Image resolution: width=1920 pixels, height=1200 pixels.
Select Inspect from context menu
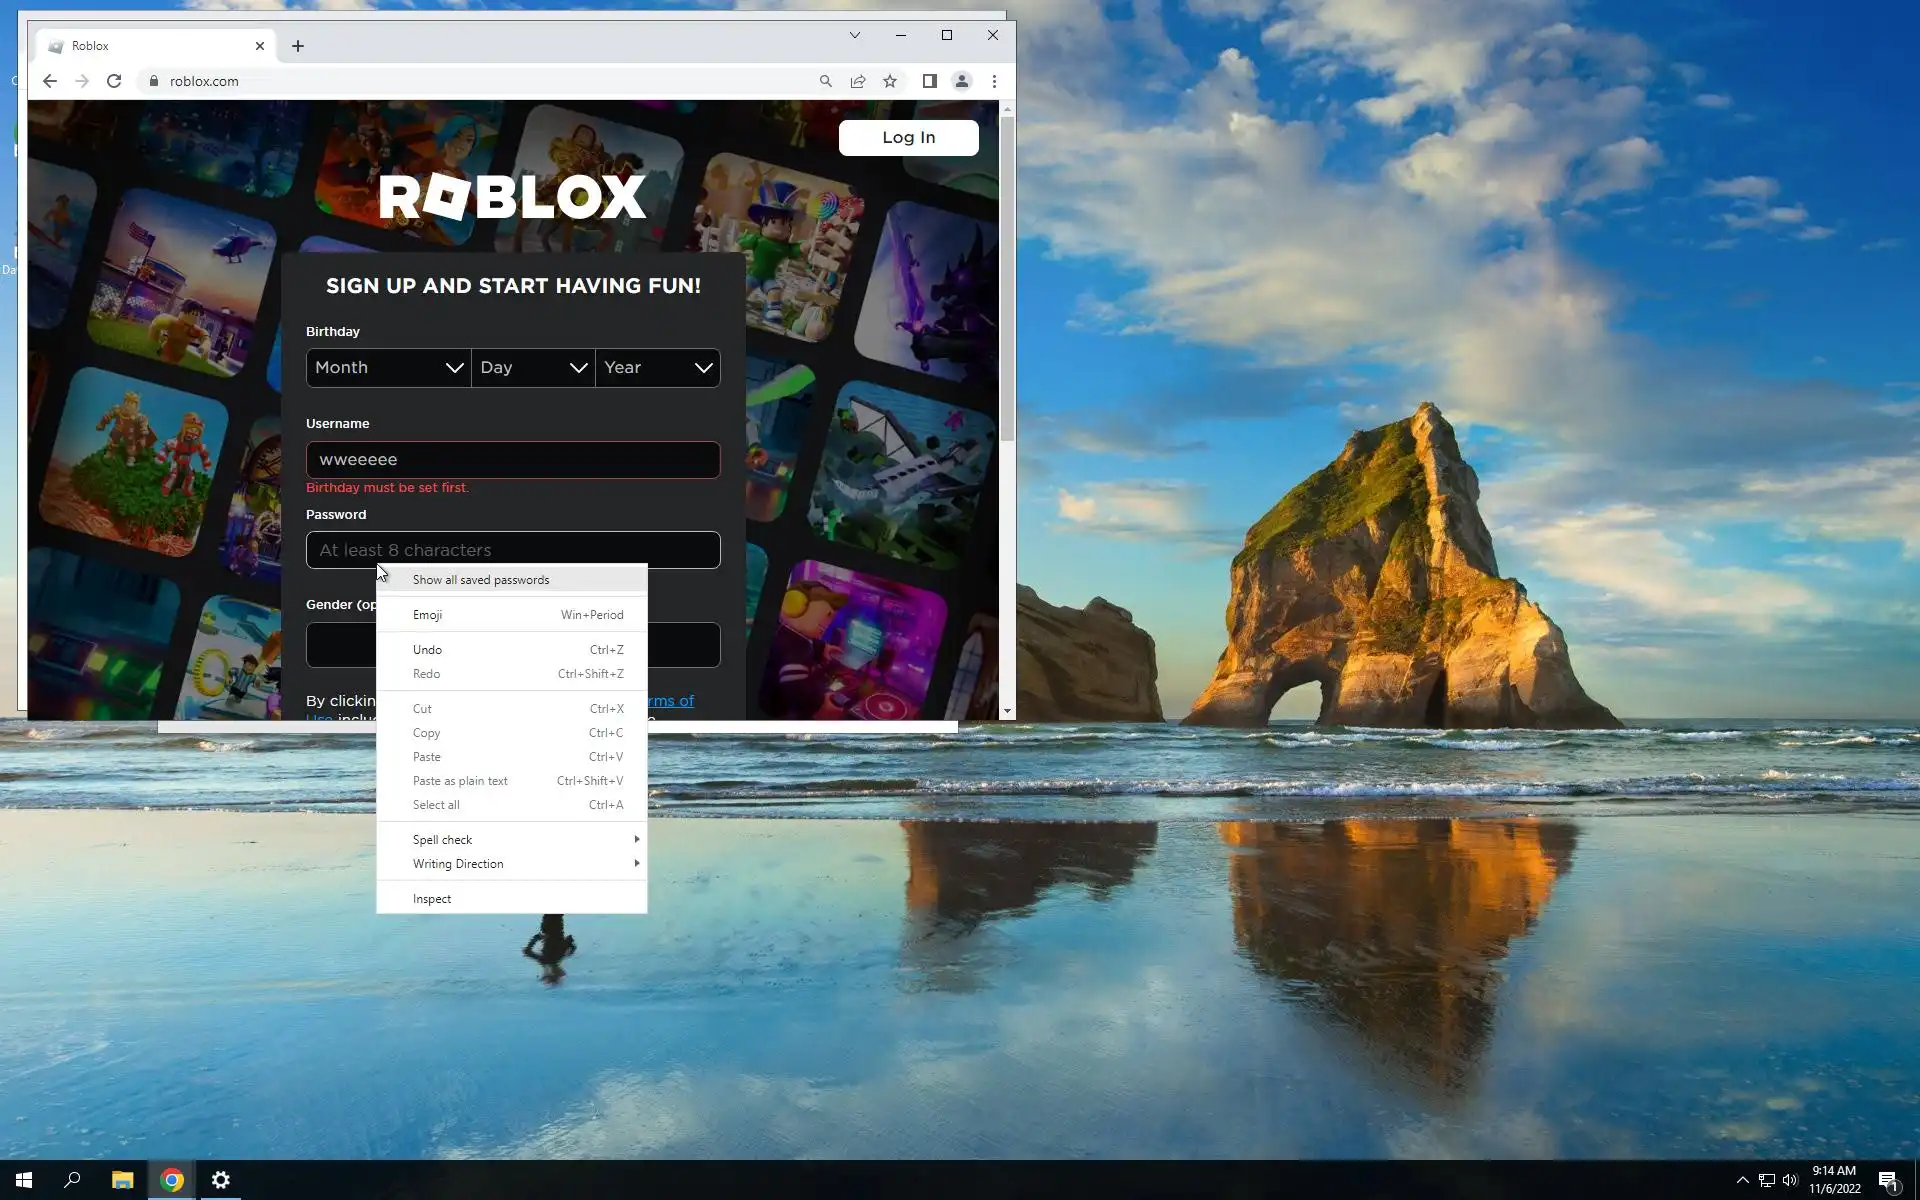[x=432, y=899]
